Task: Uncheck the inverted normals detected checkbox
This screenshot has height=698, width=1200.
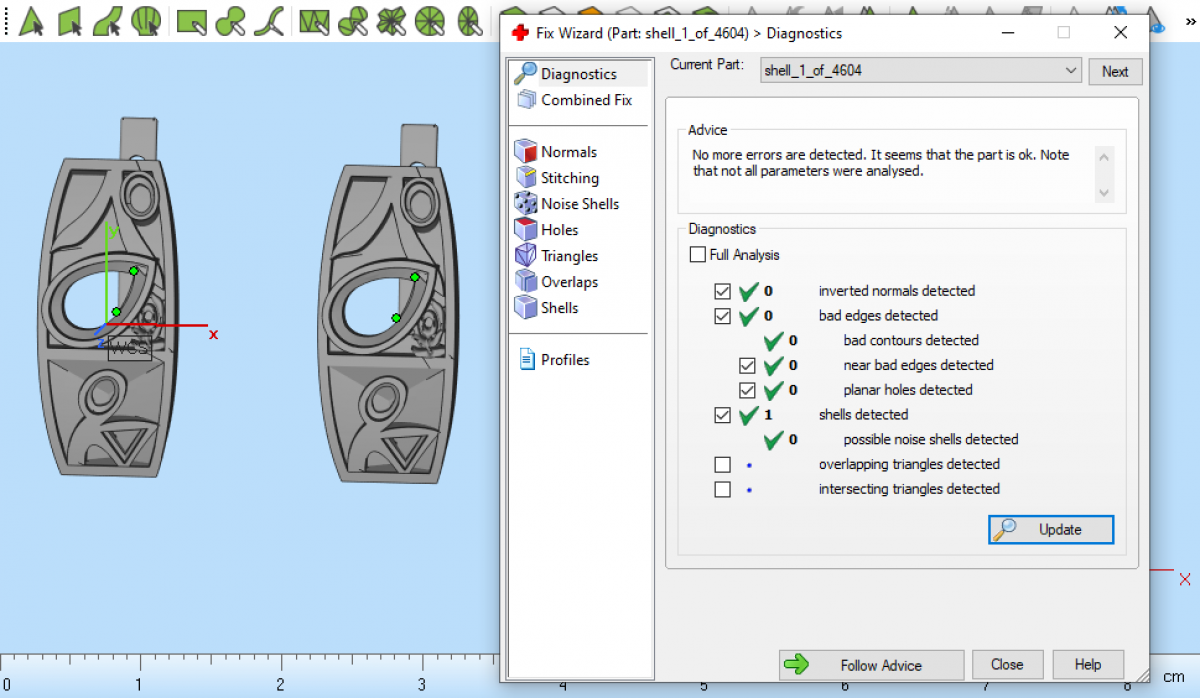Action: coord(723,291)
